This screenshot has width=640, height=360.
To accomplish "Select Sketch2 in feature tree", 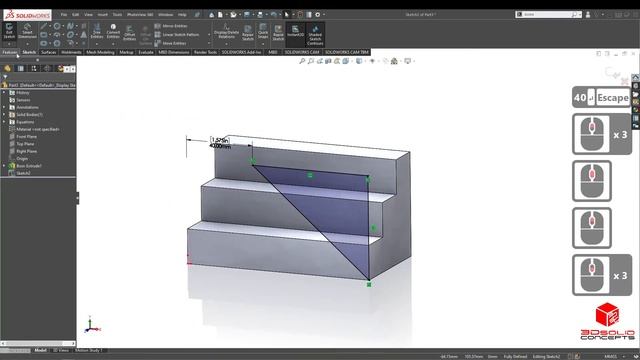I will click(23, 173).
